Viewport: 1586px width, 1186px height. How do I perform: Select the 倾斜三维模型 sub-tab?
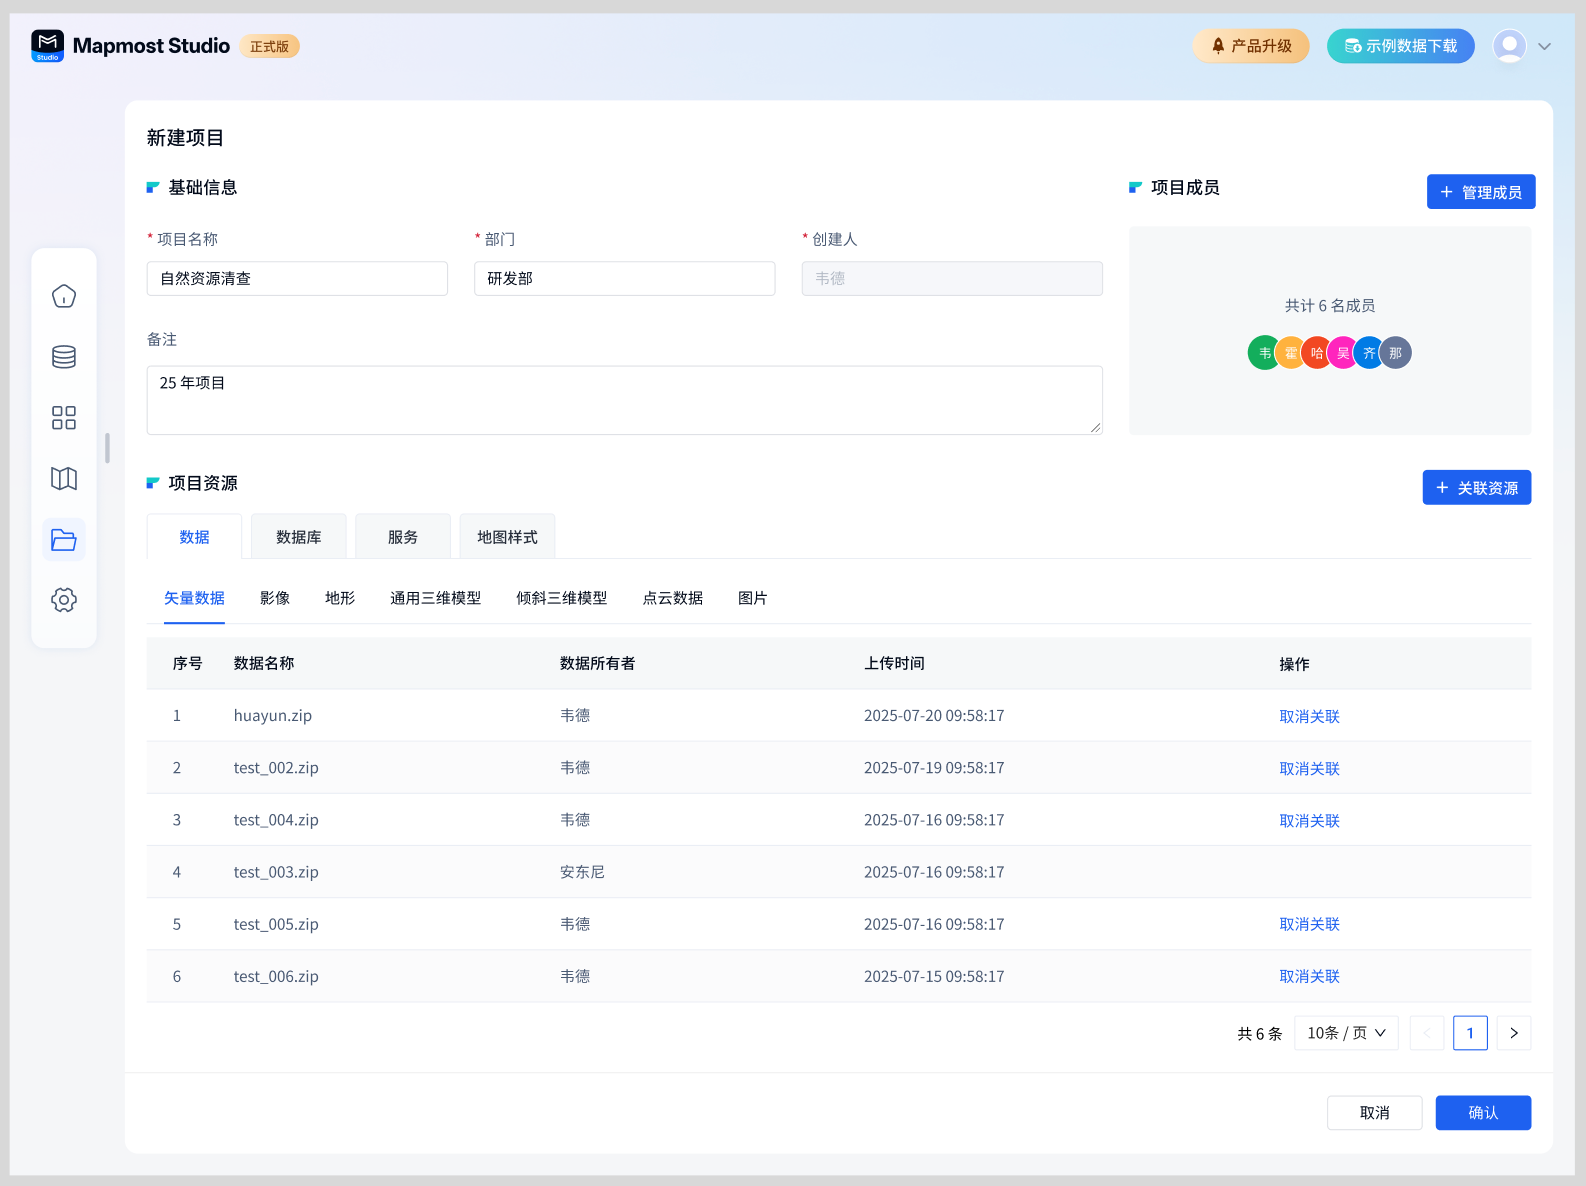(x=562, y=598)
